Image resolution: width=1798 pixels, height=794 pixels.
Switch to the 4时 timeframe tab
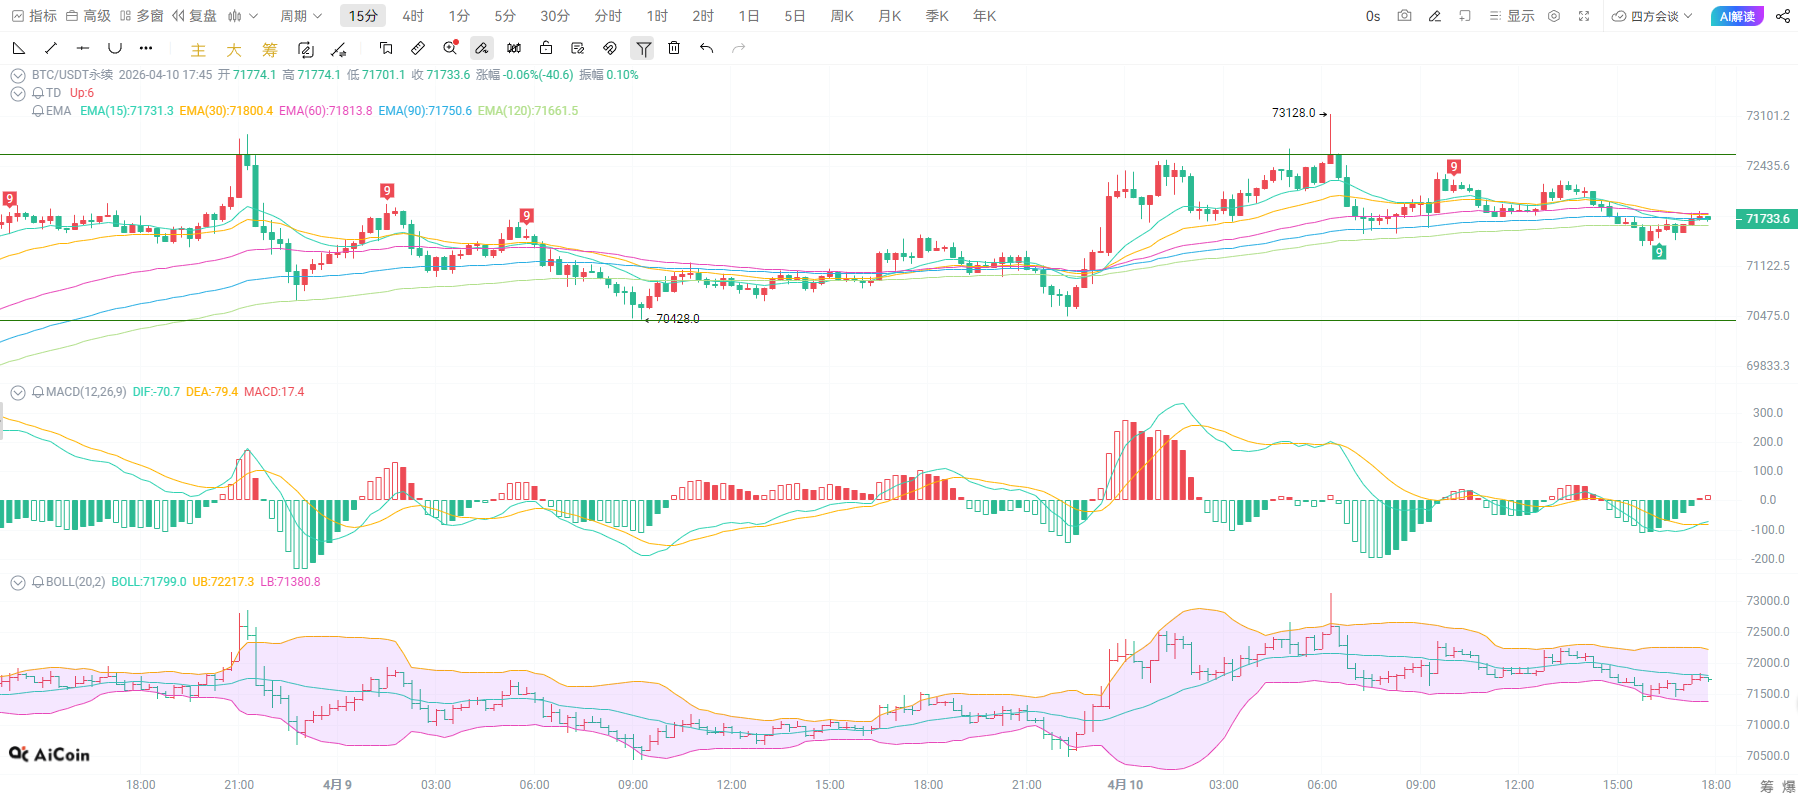[413, 16]
